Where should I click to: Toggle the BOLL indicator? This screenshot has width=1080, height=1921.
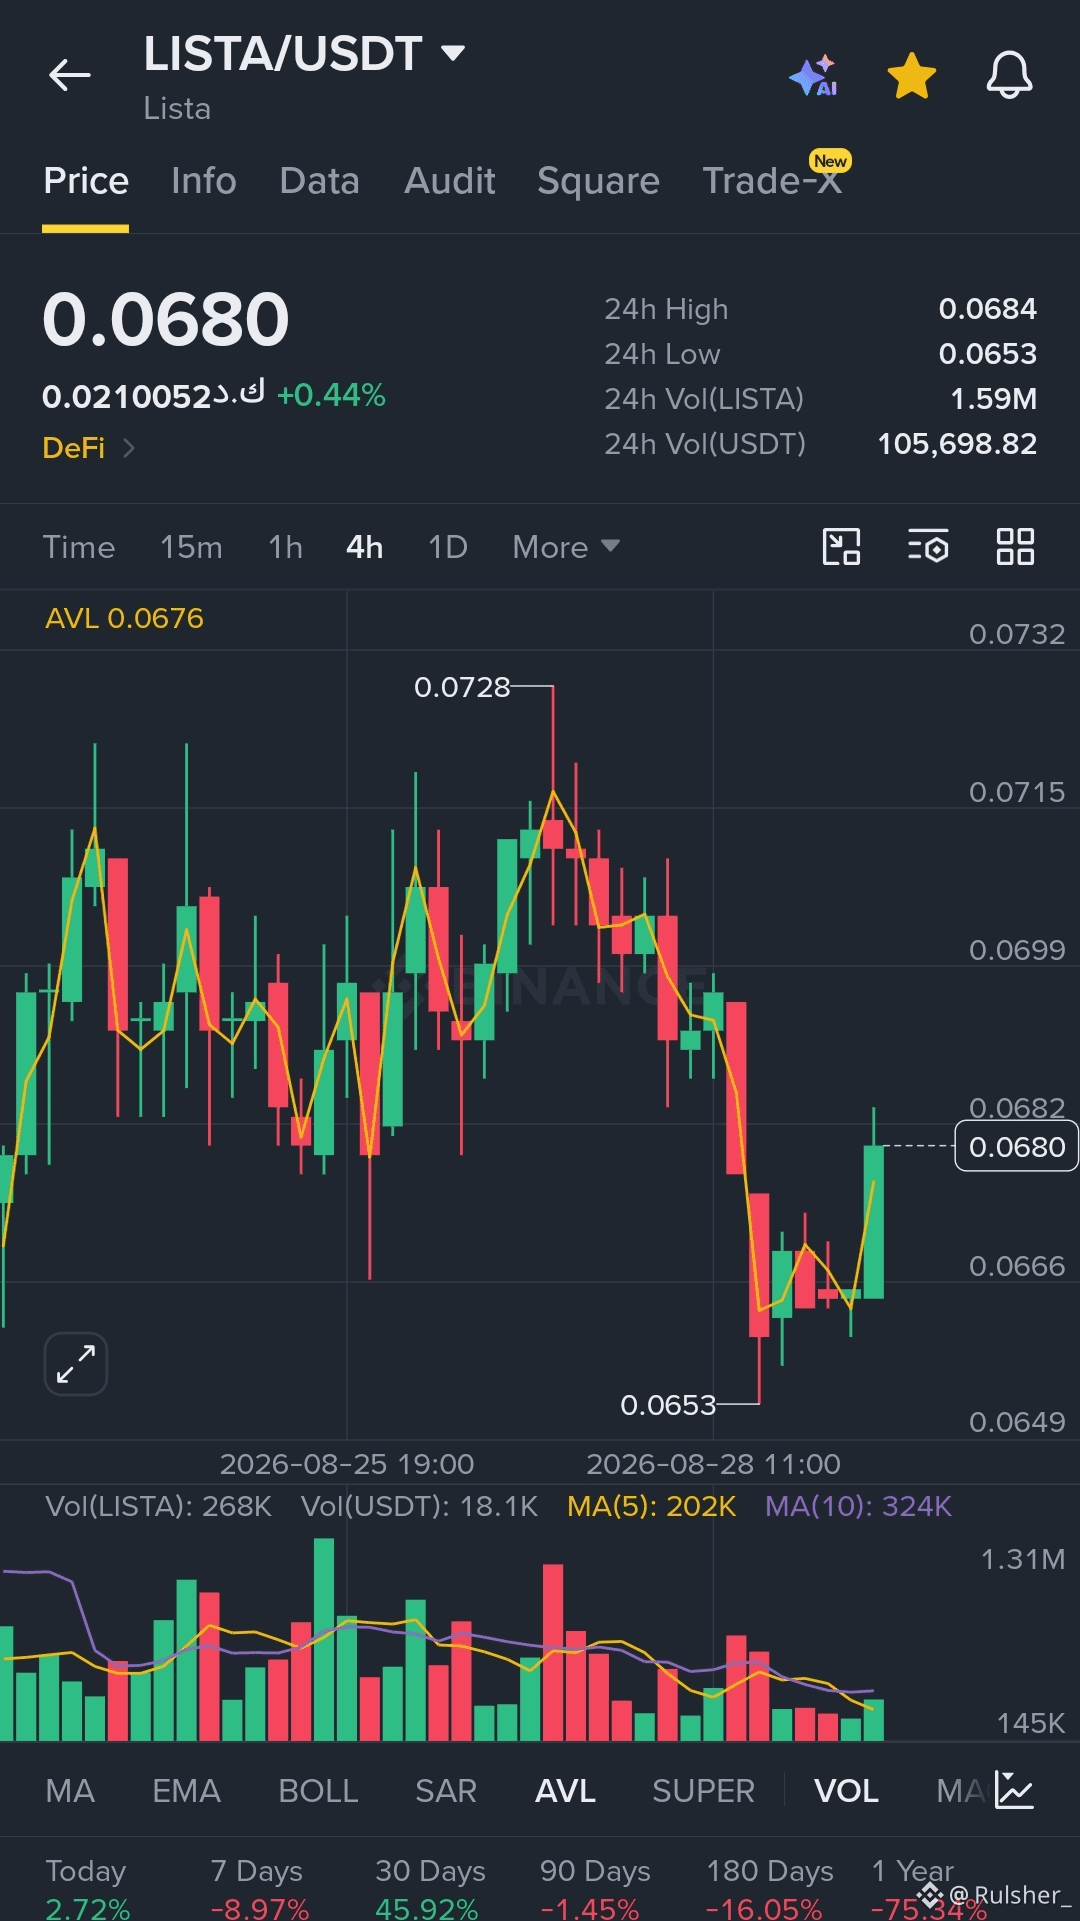point(318,1791)
